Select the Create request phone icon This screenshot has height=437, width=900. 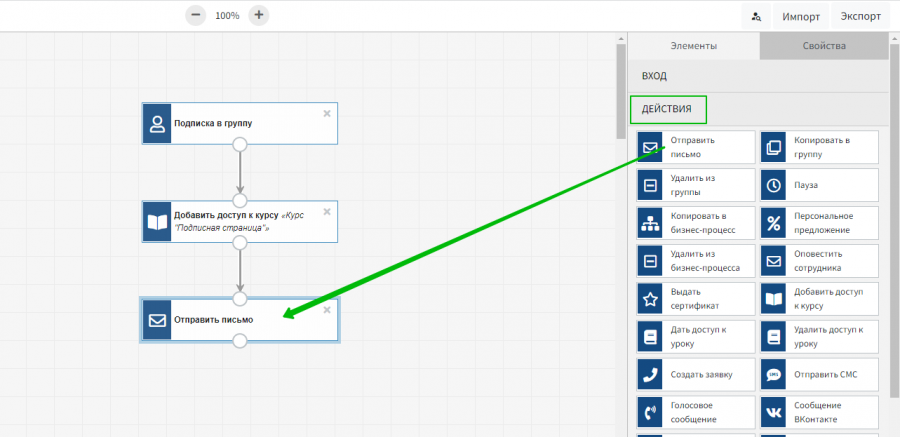coord(650,374)
